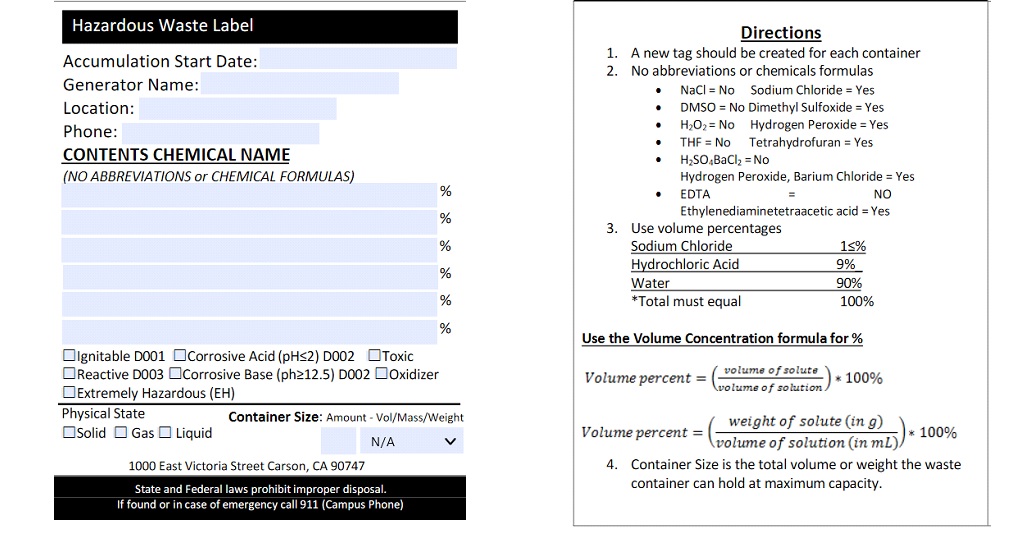Click the Directions heading
The image size is (1026, 535).
pyautogui.click(x=781, y=33)
